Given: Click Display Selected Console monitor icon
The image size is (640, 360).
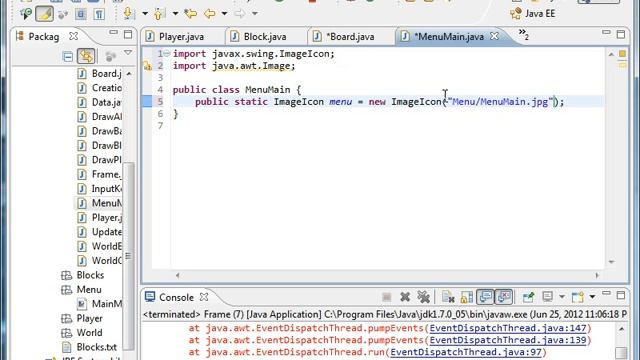Looking at the screenshot, I should point(548,297).
